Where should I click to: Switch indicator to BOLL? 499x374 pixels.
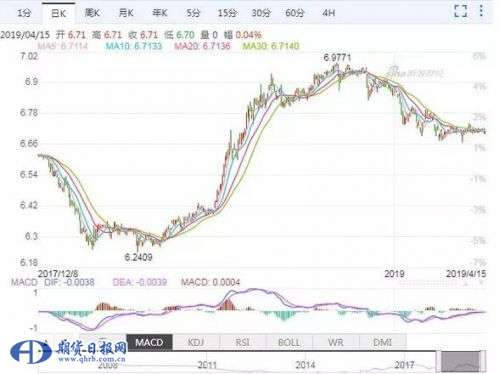[289, 342]
